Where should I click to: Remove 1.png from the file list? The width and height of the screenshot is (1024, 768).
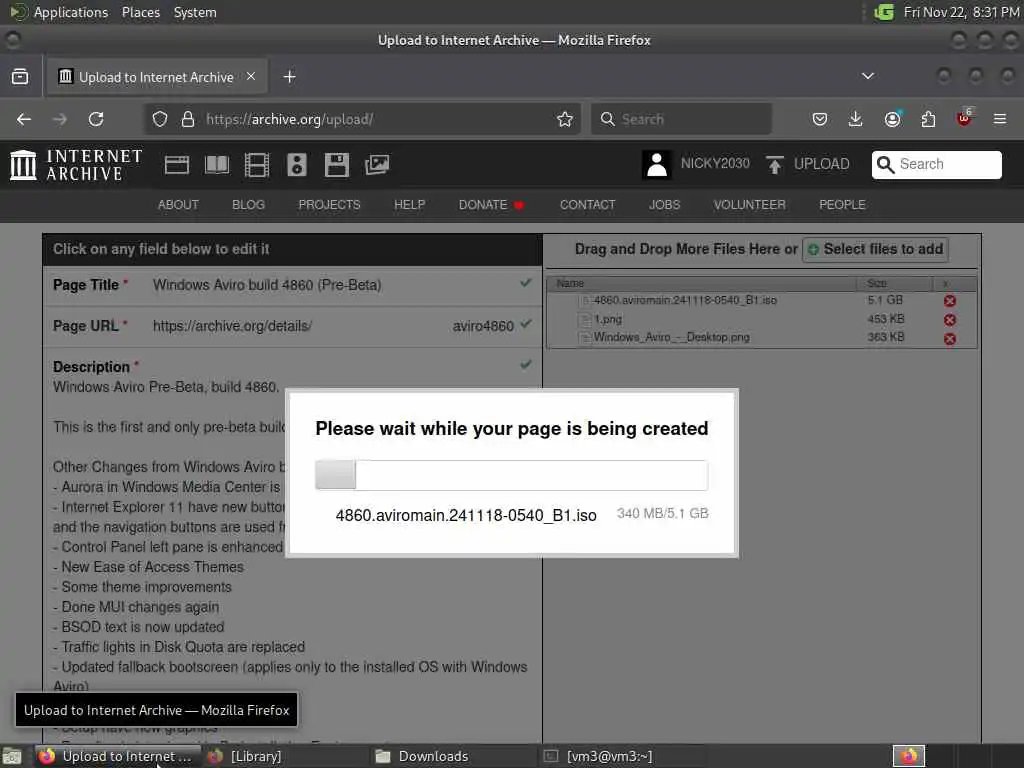coord(950,320)
